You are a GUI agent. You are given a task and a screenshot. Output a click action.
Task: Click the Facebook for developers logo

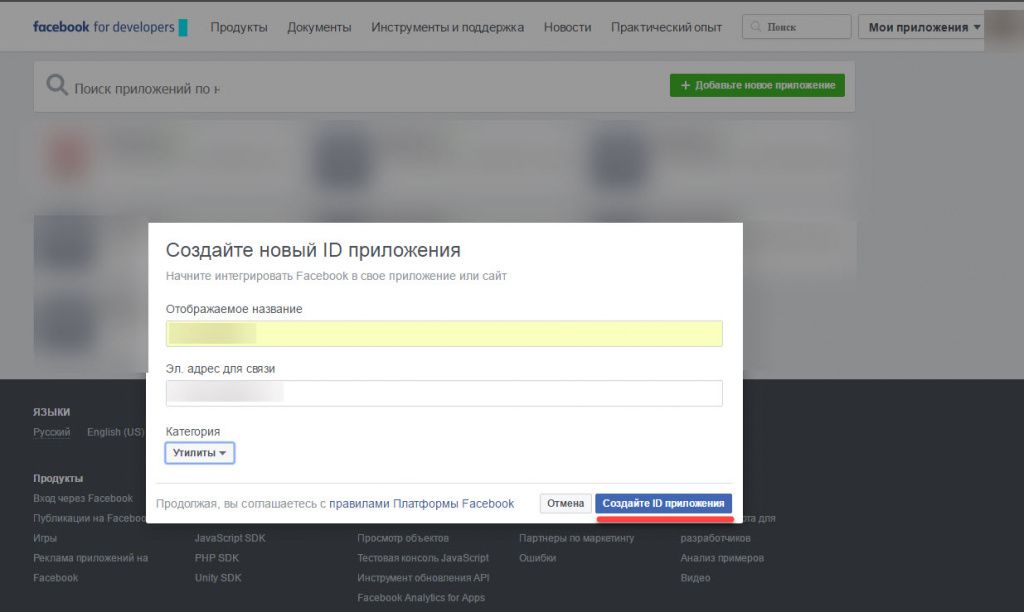(110, 27)
